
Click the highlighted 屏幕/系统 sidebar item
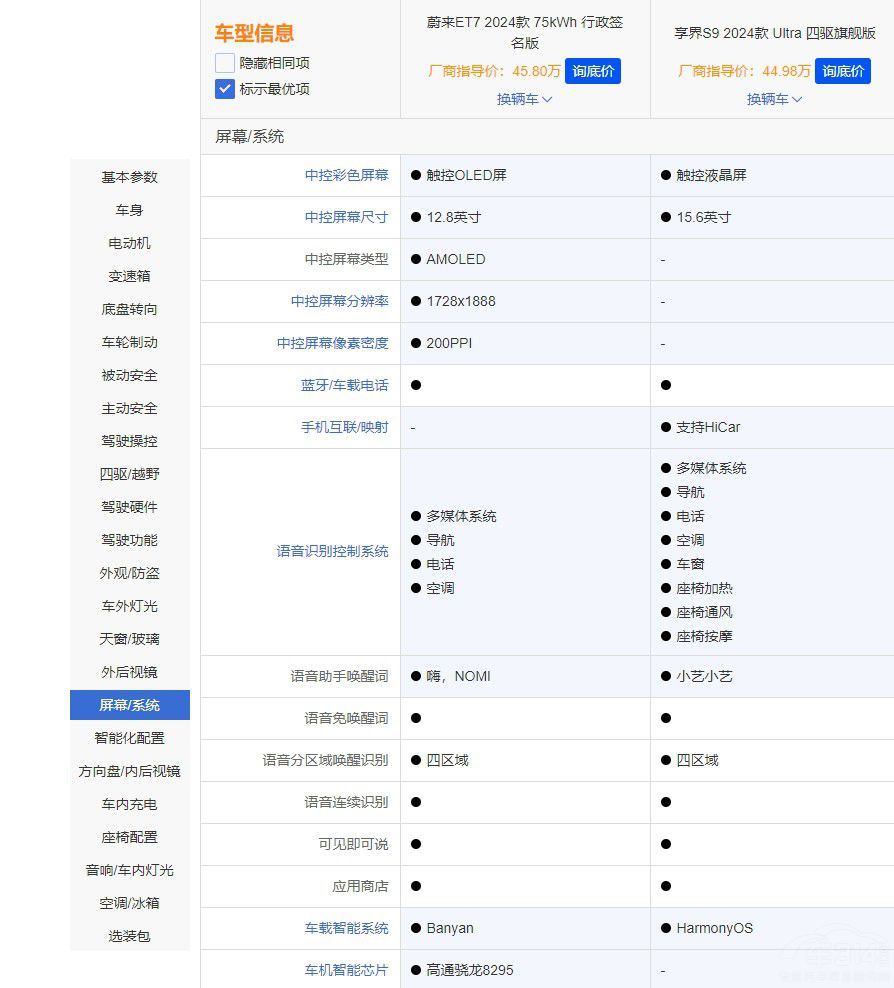[x=129, y=705]
